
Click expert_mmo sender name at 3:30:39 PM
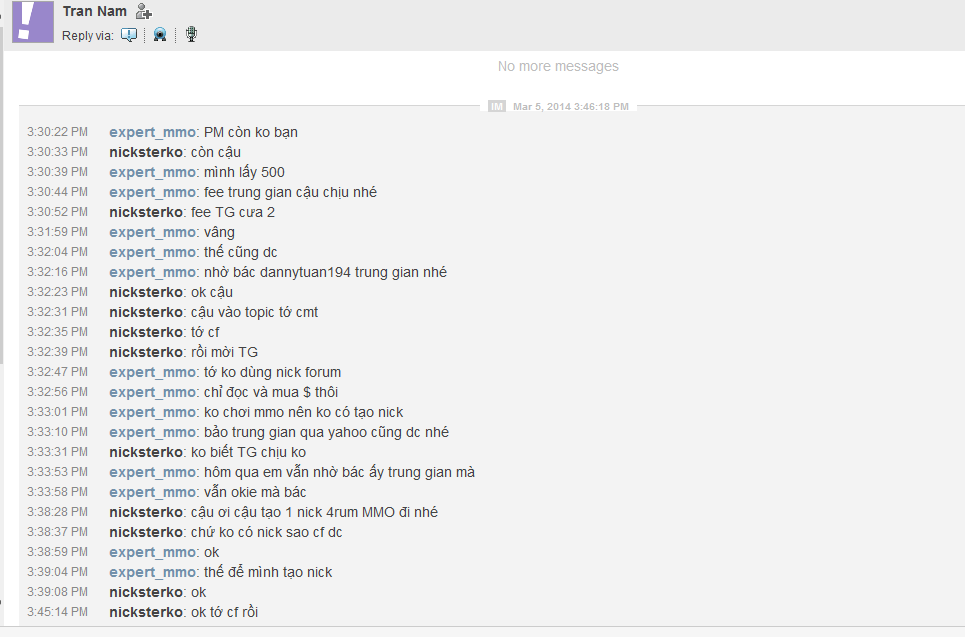click(153, 172)
